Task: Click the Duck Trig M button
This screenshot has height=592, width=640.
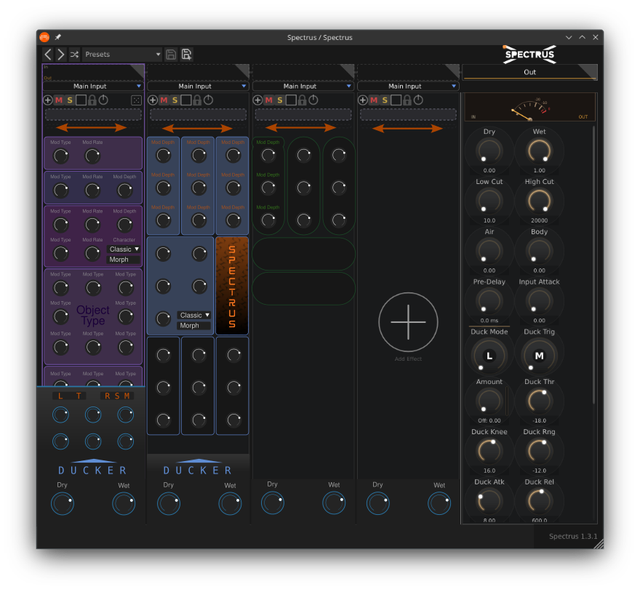Action: (x=539, y=356)
